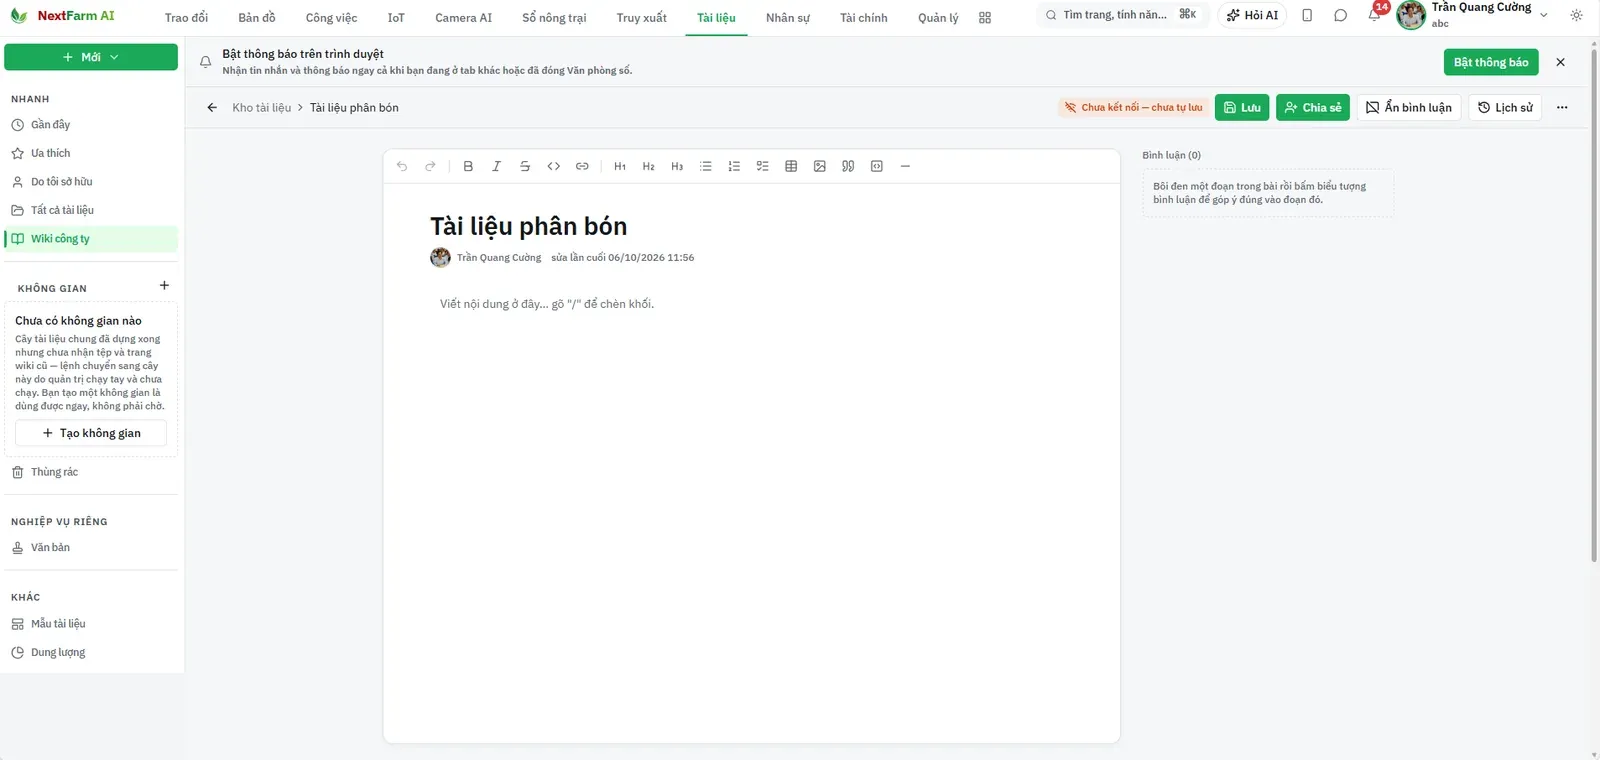Go back using the breadcrumb arrow
This screenshot has width=1600, height=760.
coord(212,108)
